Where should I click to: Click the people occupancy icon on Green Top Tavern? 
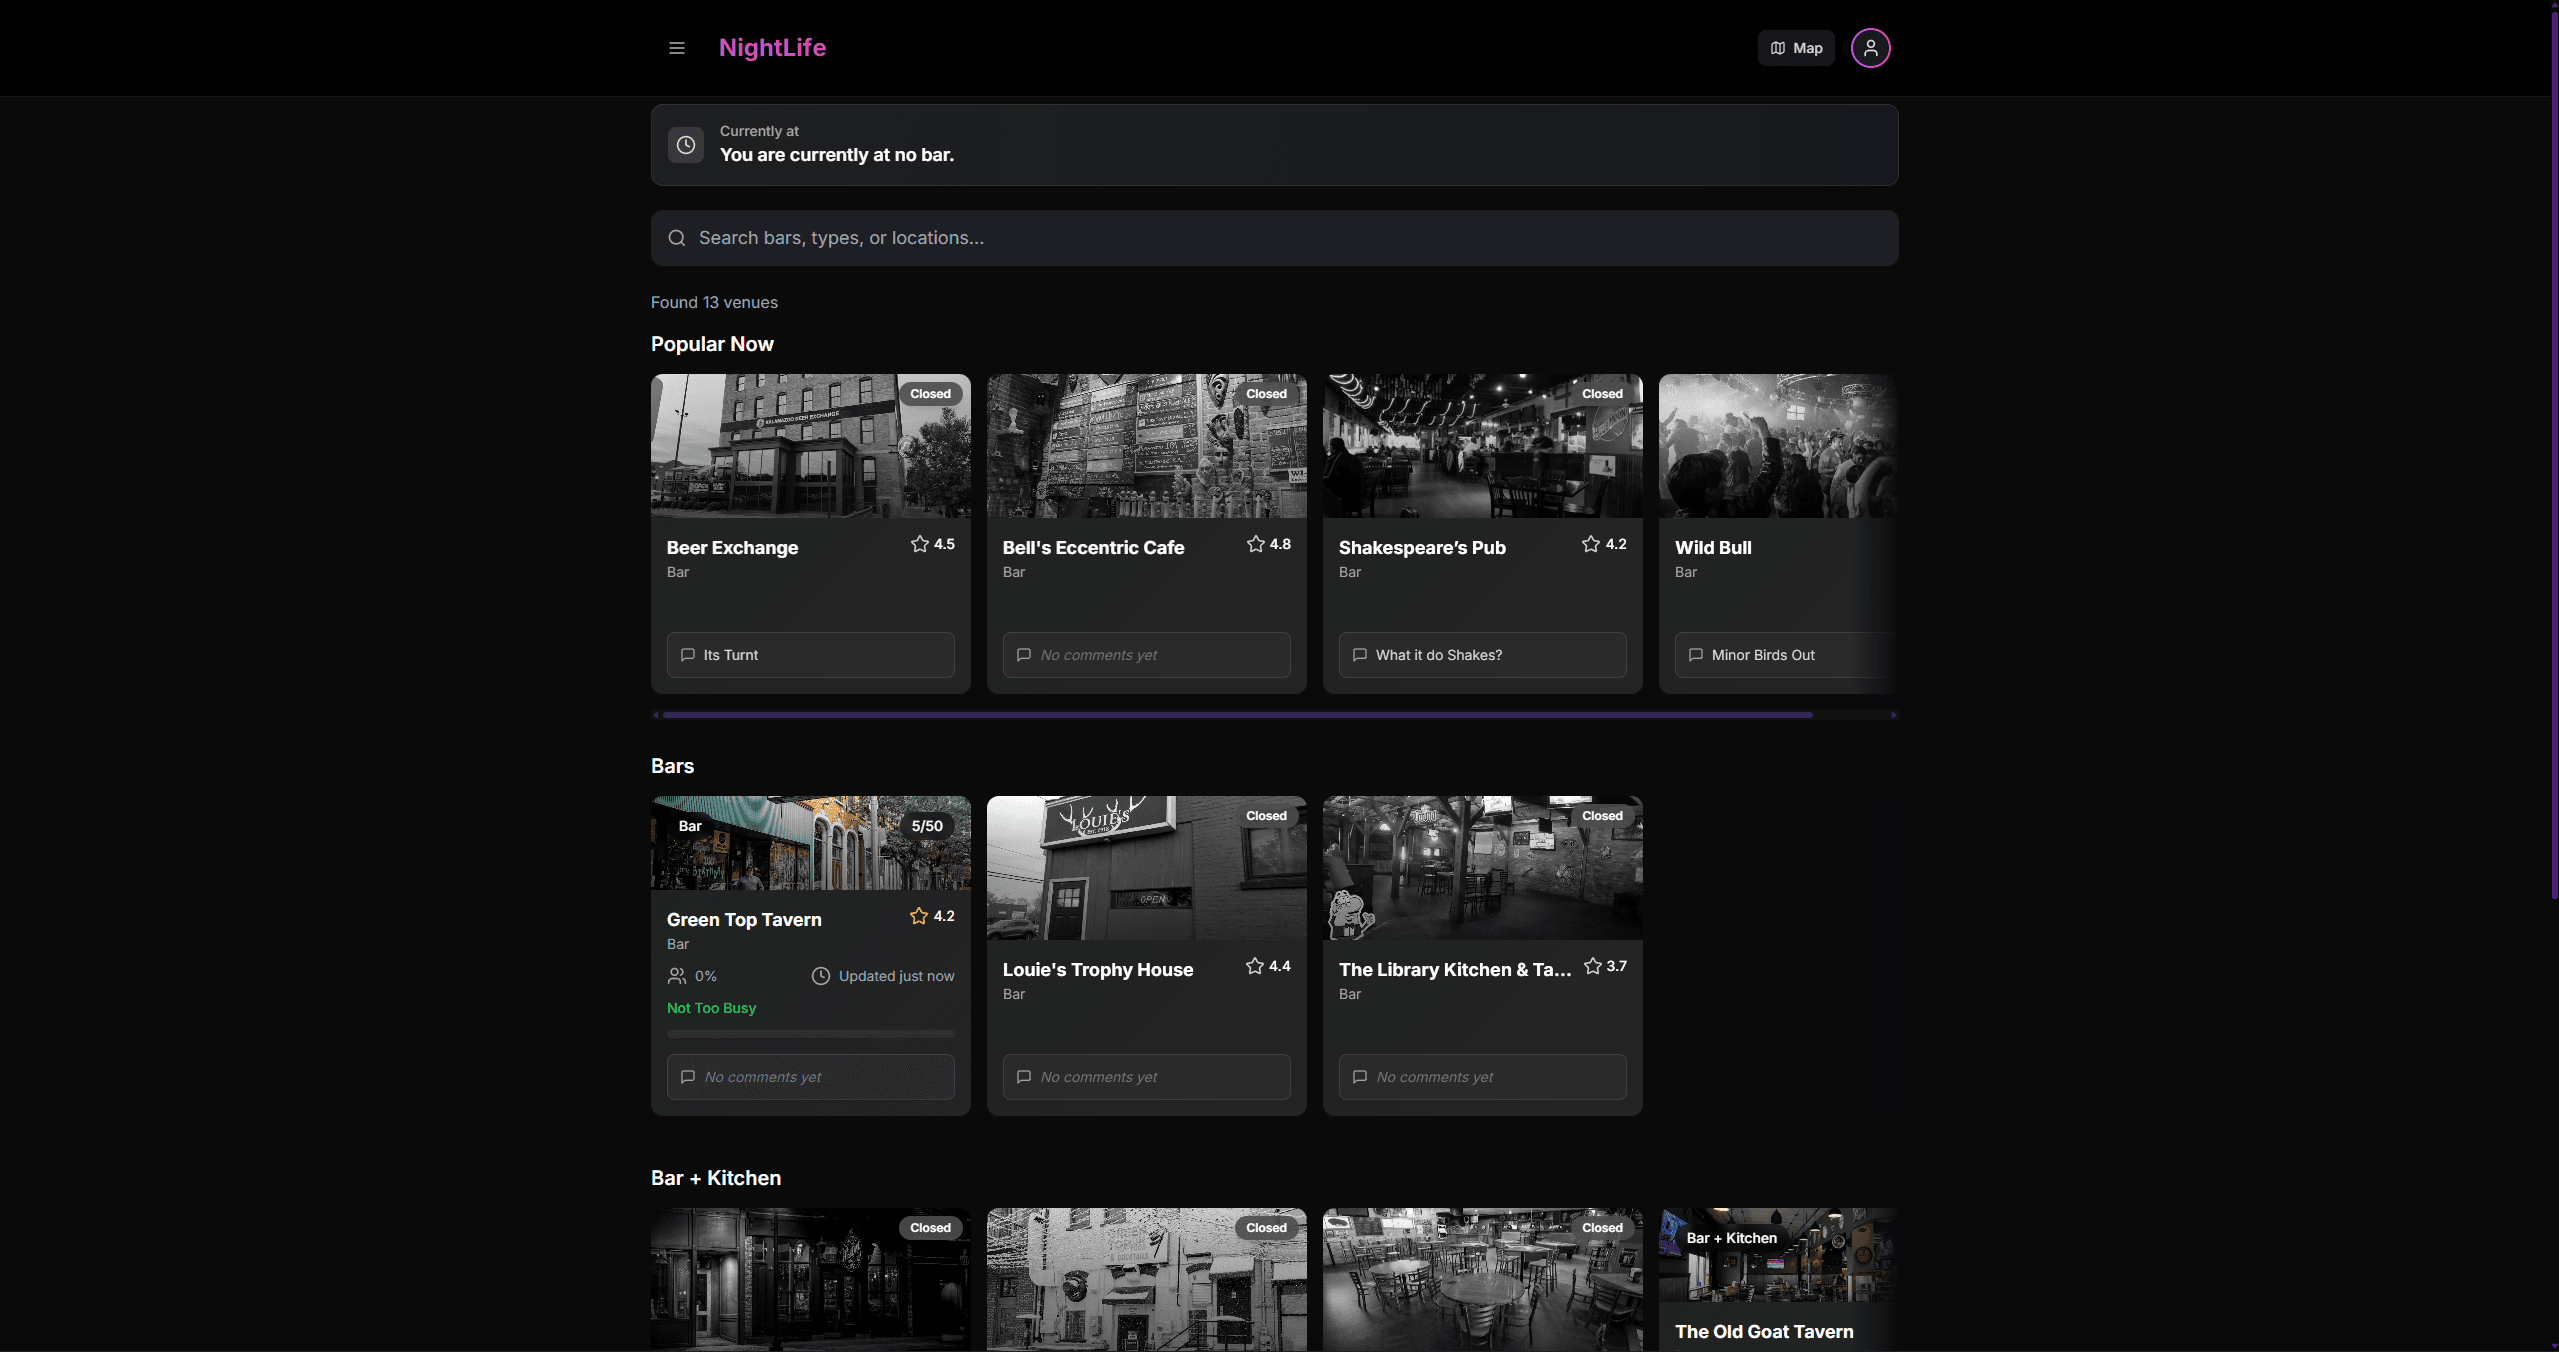pyautogui.click(x=676, y=975)
